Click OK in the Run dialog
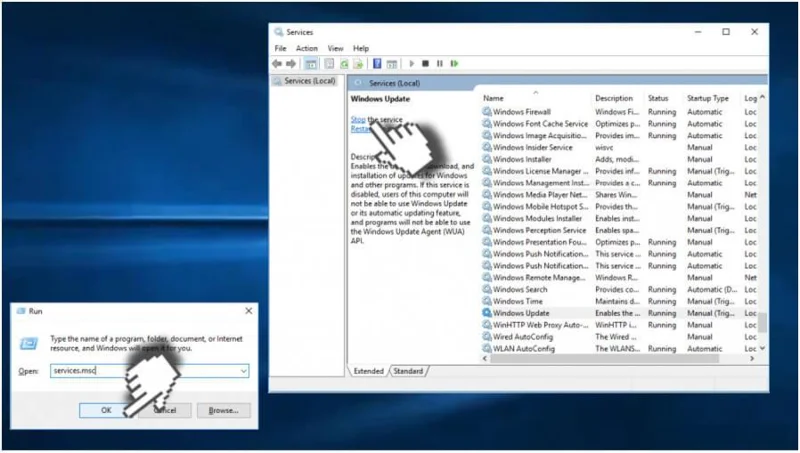The width and height of the screenshot is (800, 453). 106,410
